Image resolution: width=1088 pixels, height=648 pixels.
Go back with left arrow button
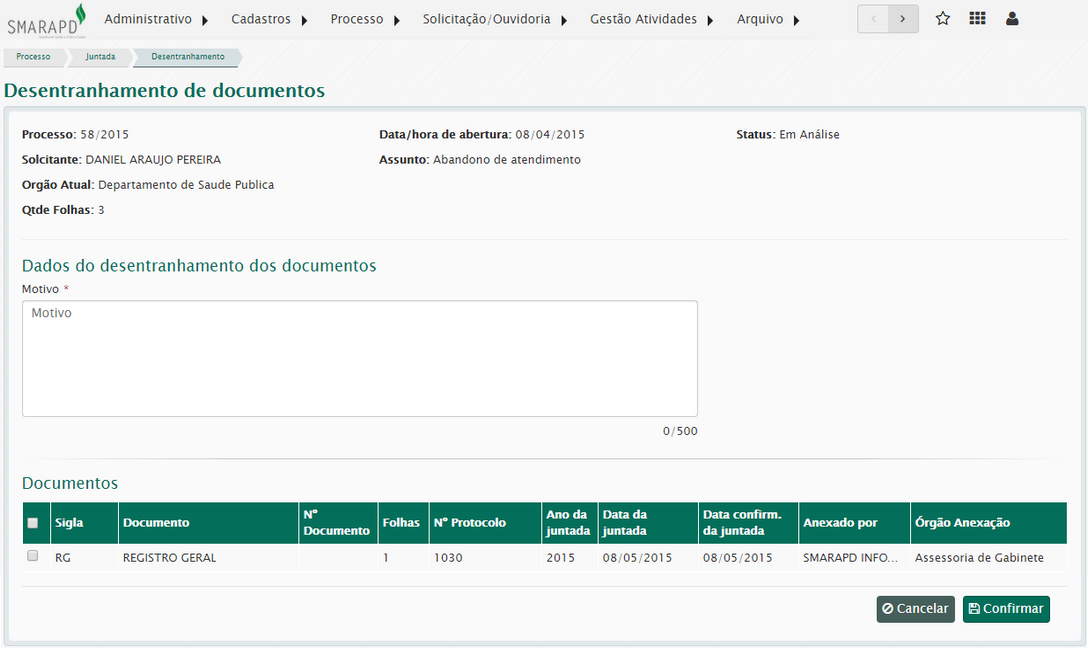(x=873, y=19)
